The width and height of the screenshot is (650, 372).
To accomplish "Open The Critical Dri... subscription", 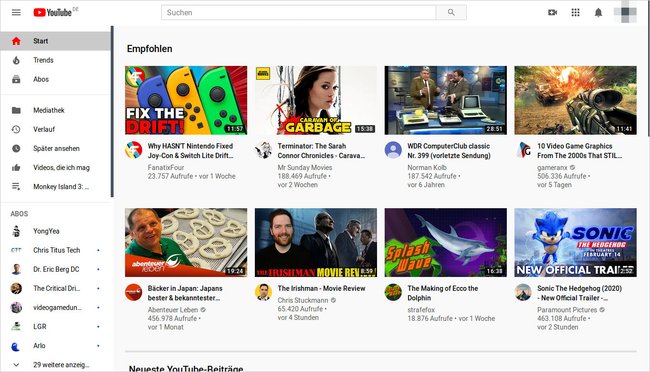I will 56,288.
